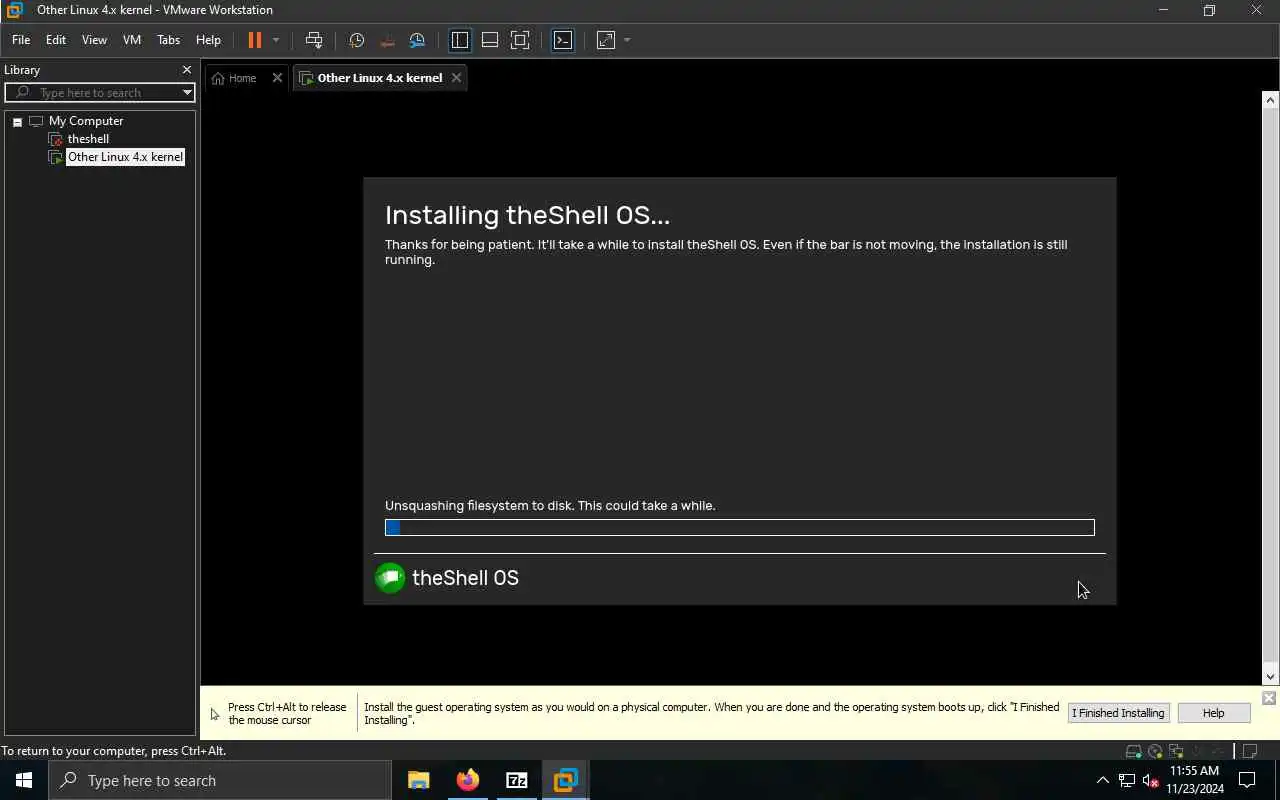Close the Home tab

point(277,78)
